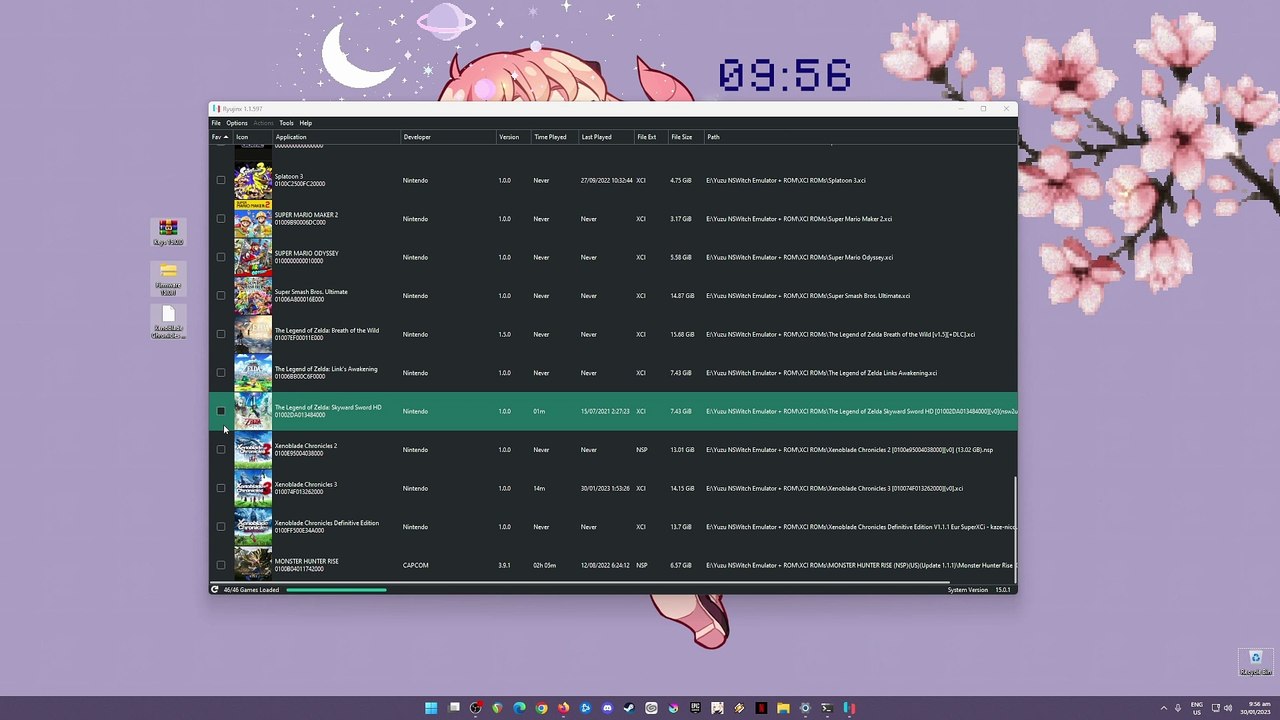Select the Splatoon 3 game cover icon
The height and width of the screenshot is (720, 1280).
tap(253, 180)
